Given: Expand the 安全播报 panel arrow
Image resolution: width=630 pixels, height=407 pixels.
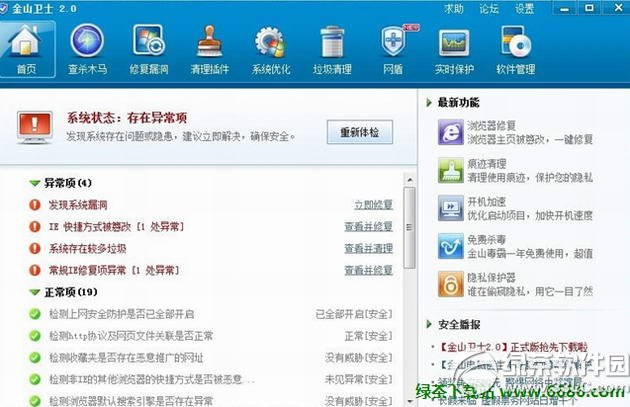Looking at the screenshot, I should (429, 324).
